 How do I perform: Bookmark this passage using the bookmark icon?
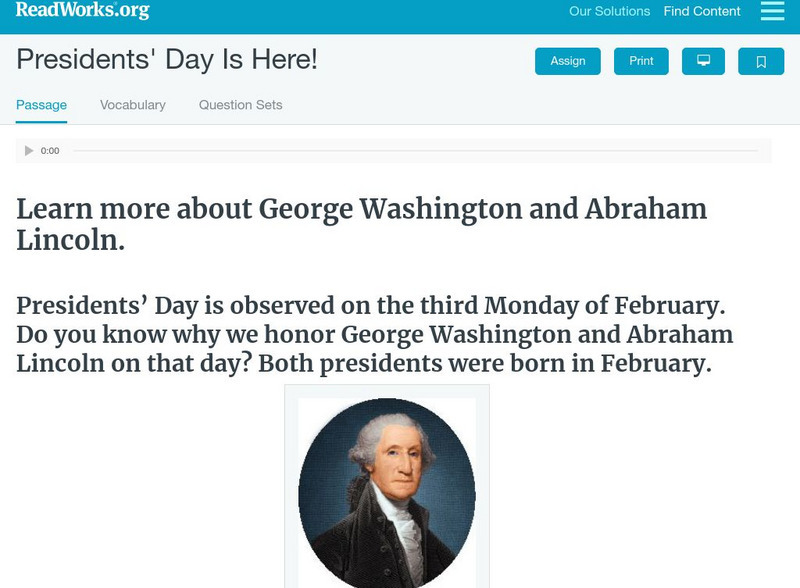[x=762, y=60]
